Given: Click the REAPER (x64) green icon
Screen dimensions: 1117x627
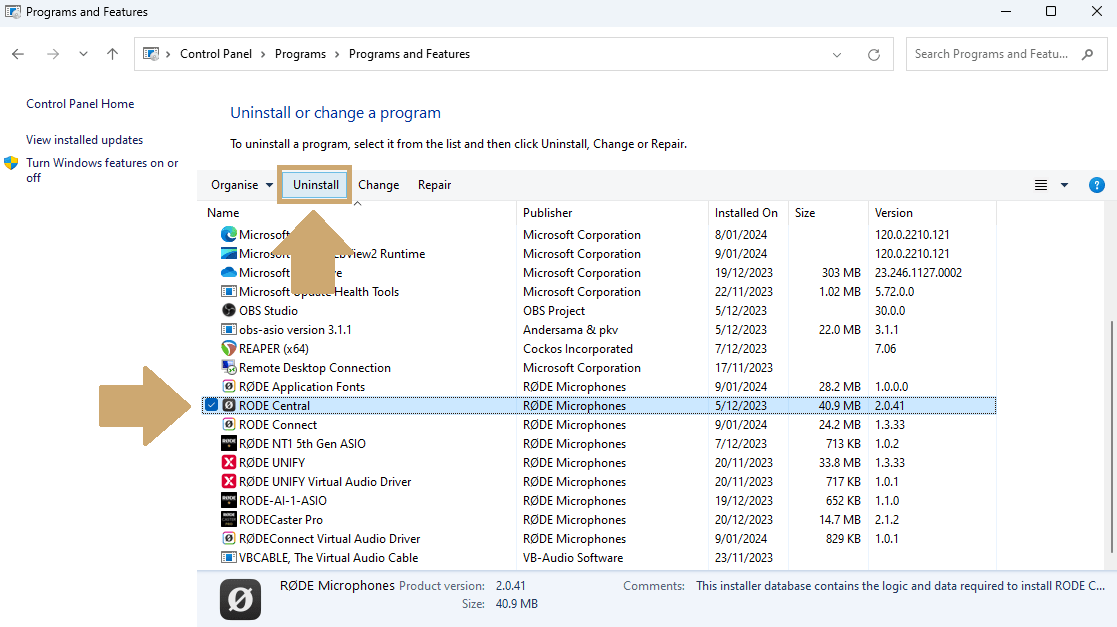Looking at the screenshot, I should coord(227,348).
